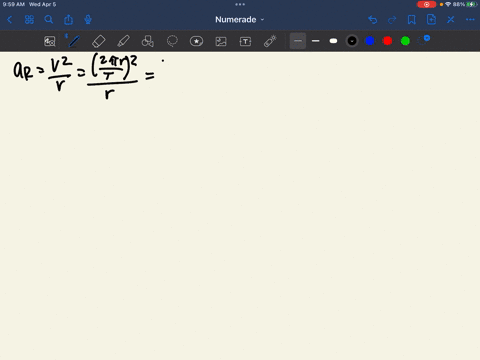The height and width of the screenshot is (360, 480).
Task: Tap the three dots multitasking handle
Action: [x=240, y=4]
